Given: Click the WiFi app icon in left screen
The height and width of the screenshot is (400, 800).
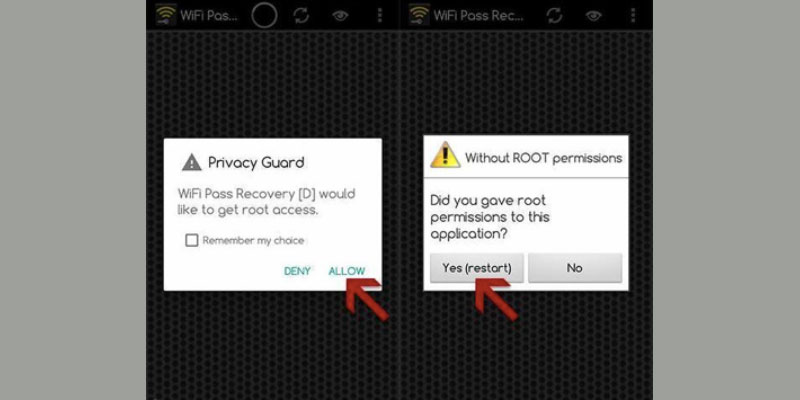Looking at the screenshot, I should click(x=166, y=15).
